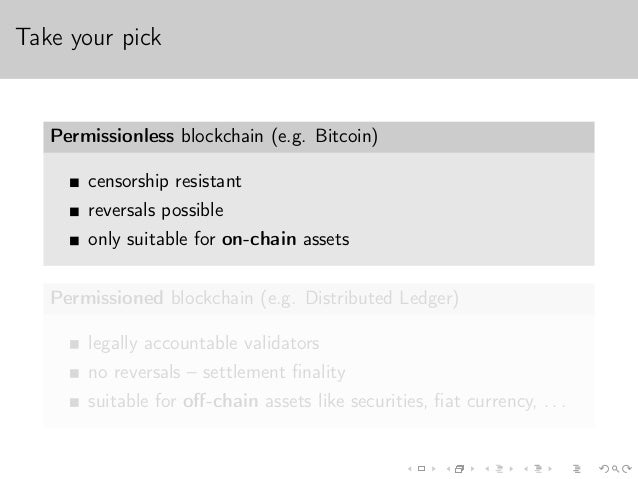Jump to next subsection arrow
638x479 pixels.
[x=511, y=469]
